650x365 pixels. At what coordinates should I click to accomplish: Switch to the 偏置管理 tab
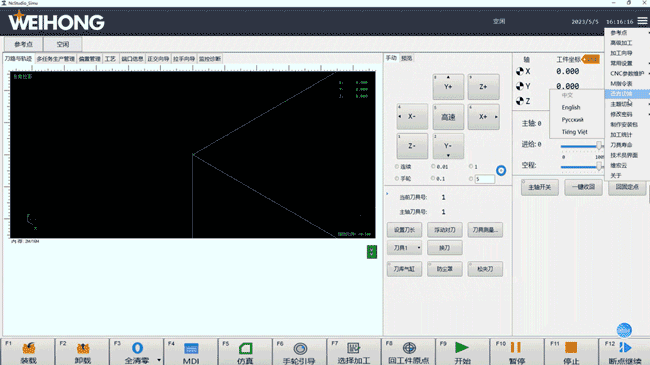[x=90, y=59]
